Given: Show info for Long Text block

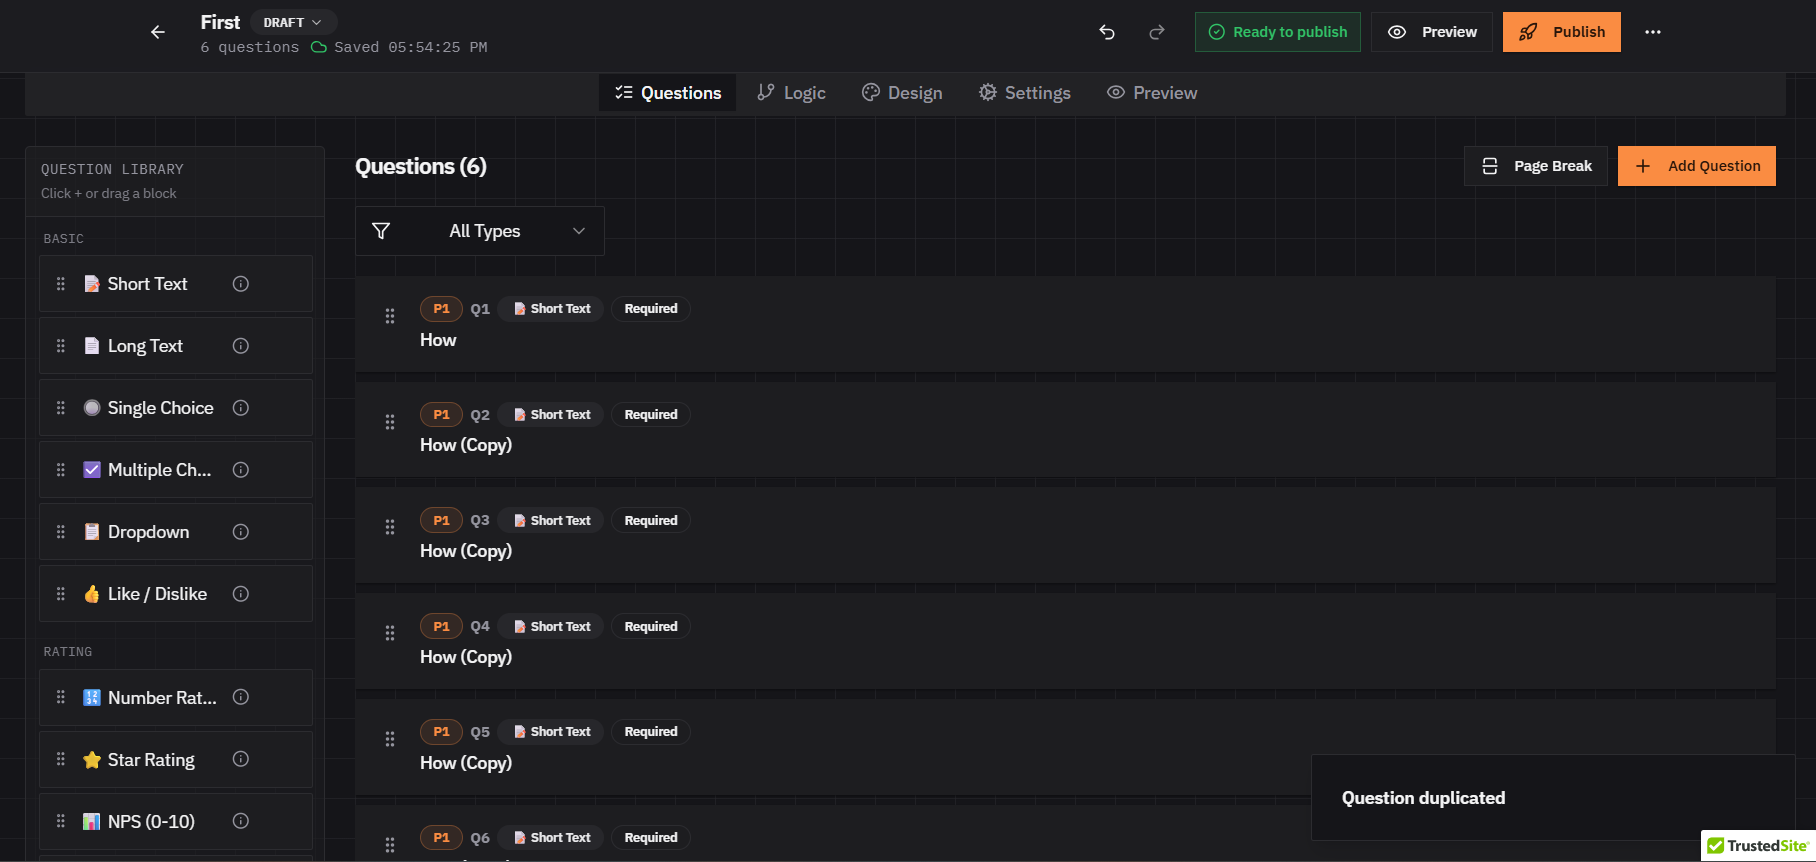Looking at the screenshot, I should tap(241, 346).
